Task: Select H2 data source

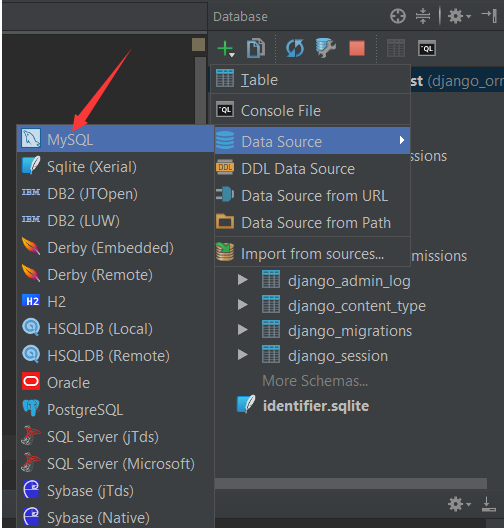Action: pyautogui.click(x=115, y=302)
